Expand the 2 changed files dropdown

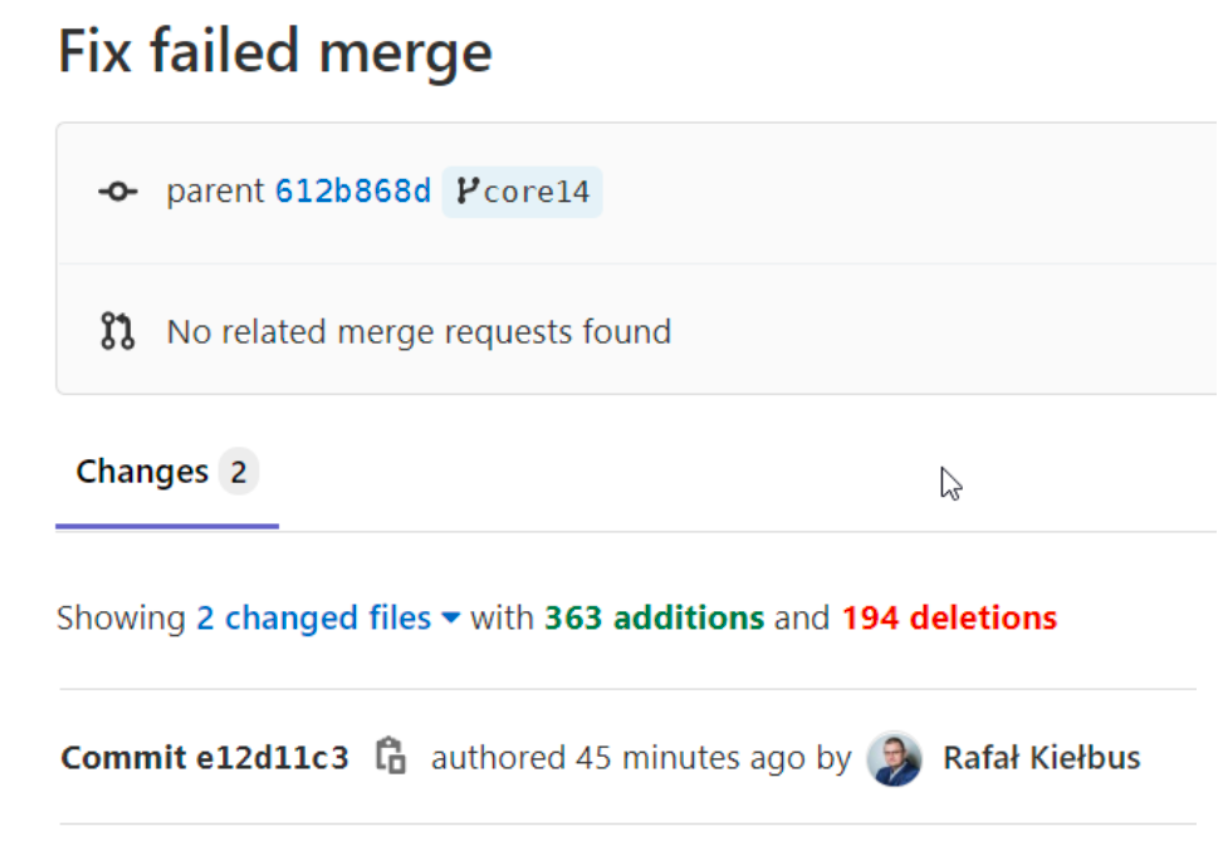pos(328,618)
